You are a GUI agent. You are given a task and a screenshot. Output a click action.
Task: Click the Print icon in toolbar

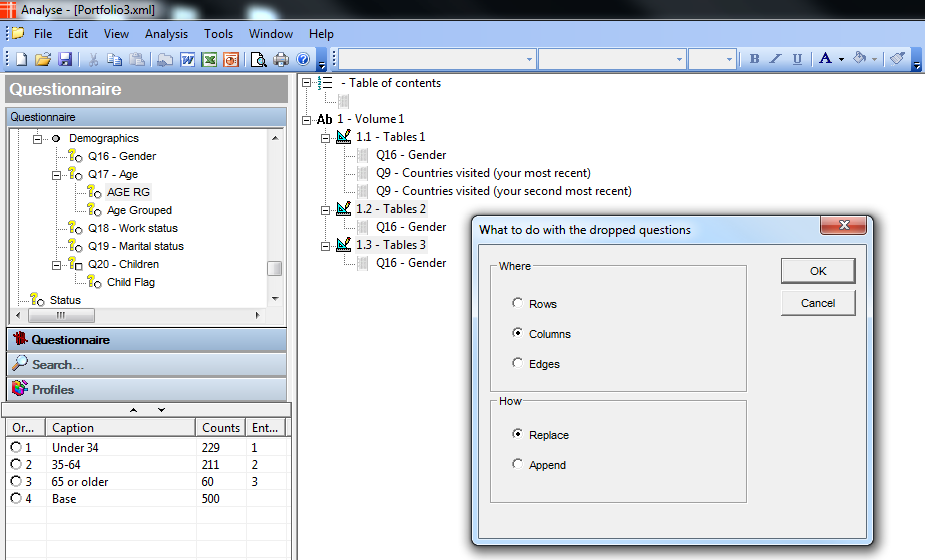pyautogui.click(x=281, y=59)
